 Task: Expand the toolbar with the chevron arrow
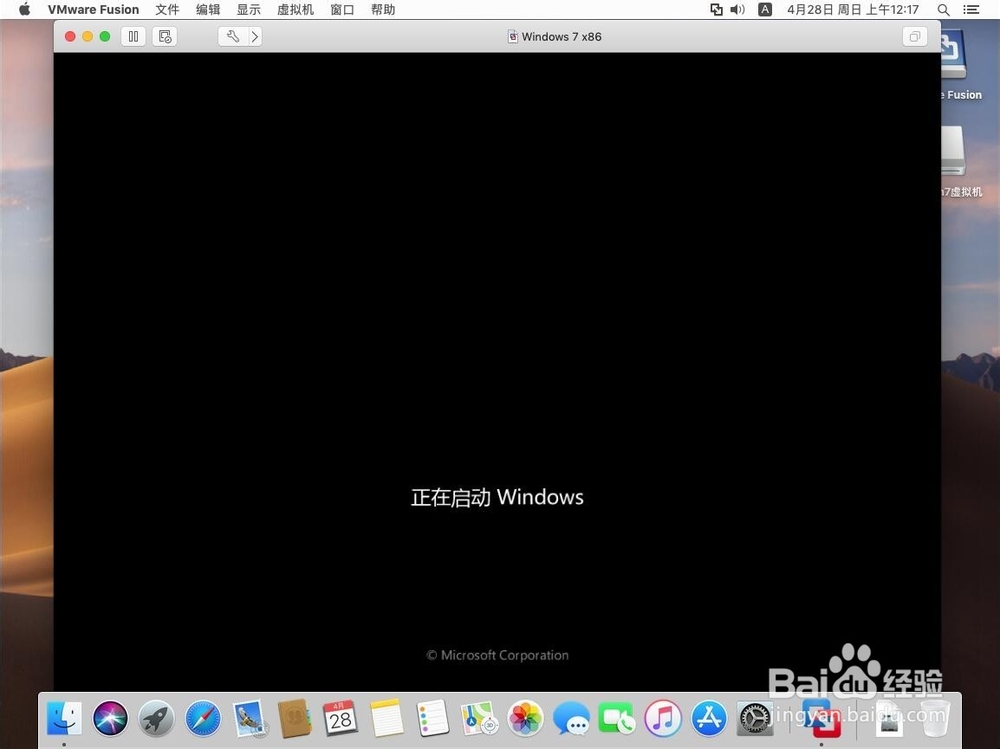coord(255,36)
